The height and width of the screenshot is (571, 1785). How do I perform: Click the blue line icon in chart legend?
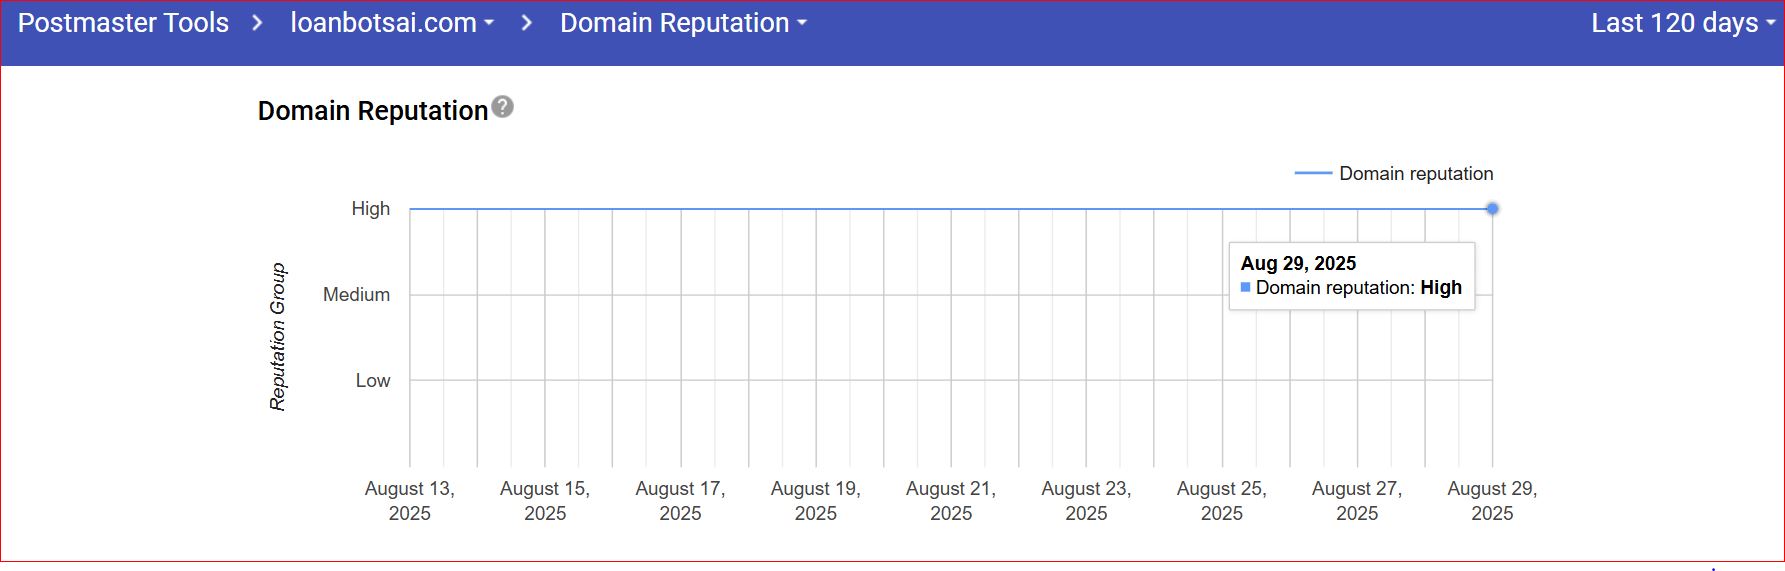pyautogui.click(x=1313, y=173)
